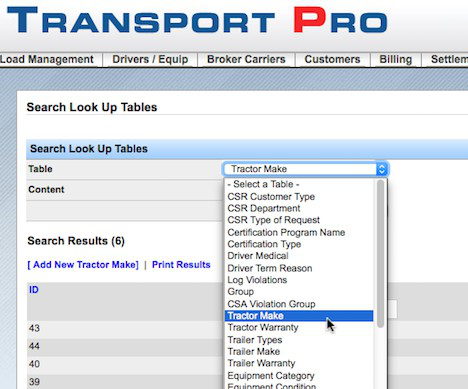The image size is (468, 389).
Task: Click the Table dropdown showing Tractor Make
Action: pos(305,169)
